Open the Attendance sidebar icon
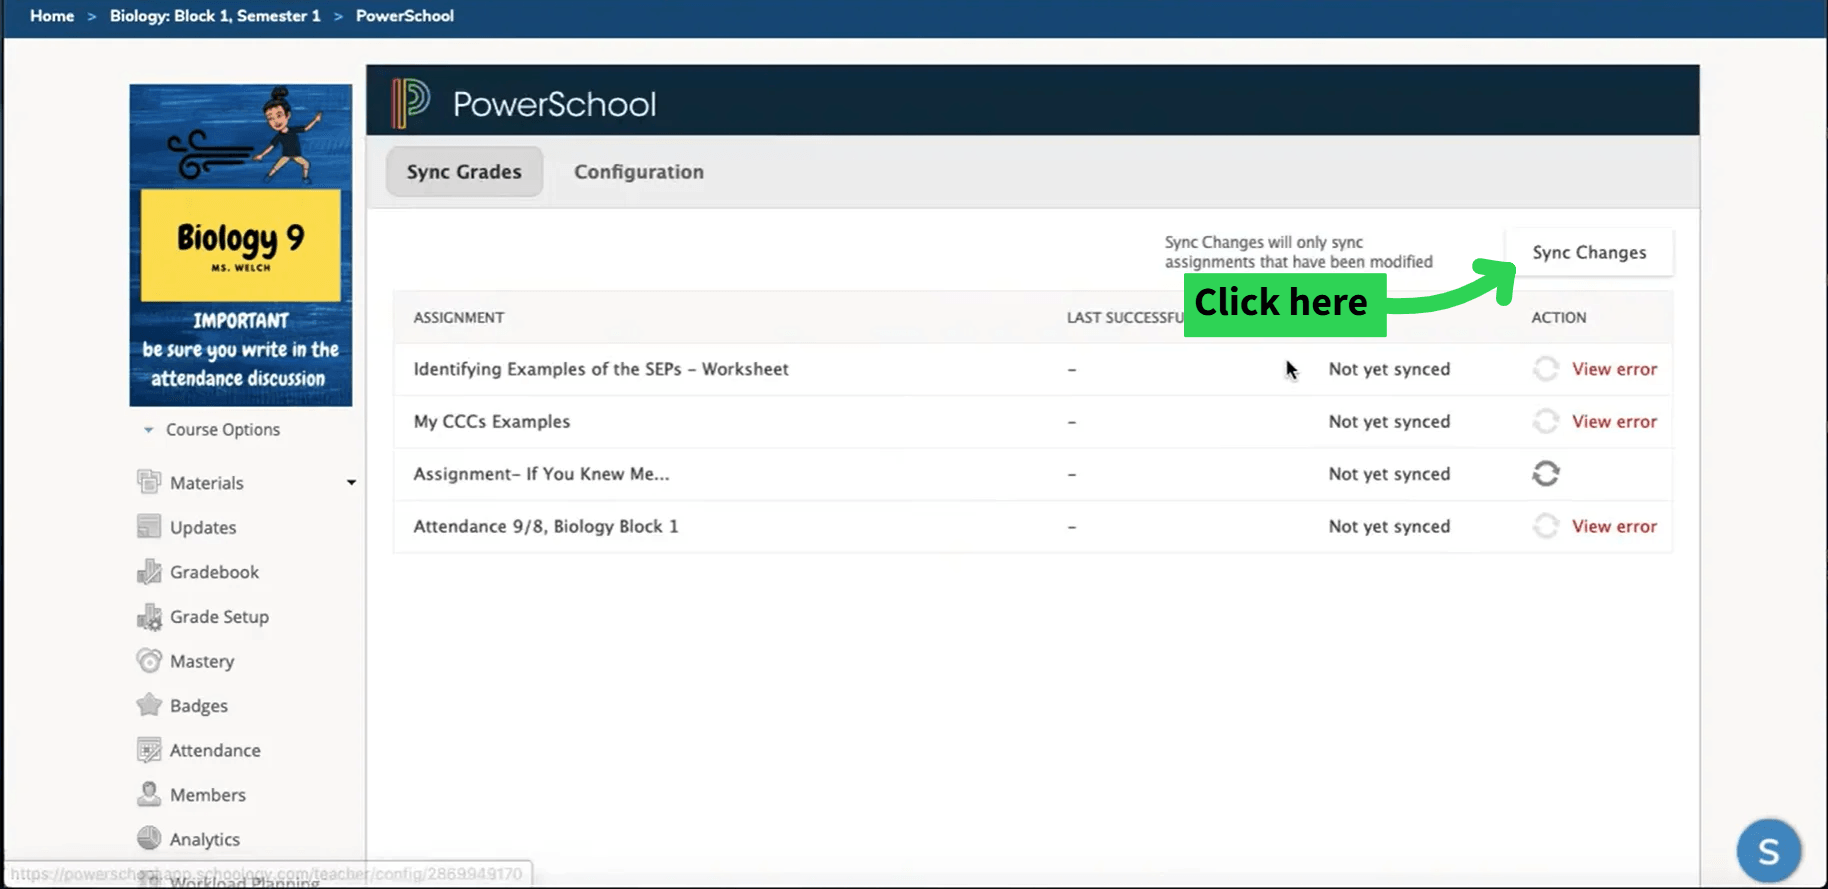Viewport: 1828px width, 889px height. [x=149, y=750]
